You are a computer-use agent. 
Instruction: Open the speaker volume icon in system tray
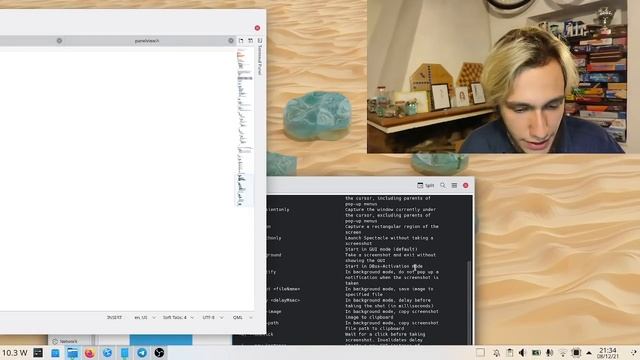[522, 353]
